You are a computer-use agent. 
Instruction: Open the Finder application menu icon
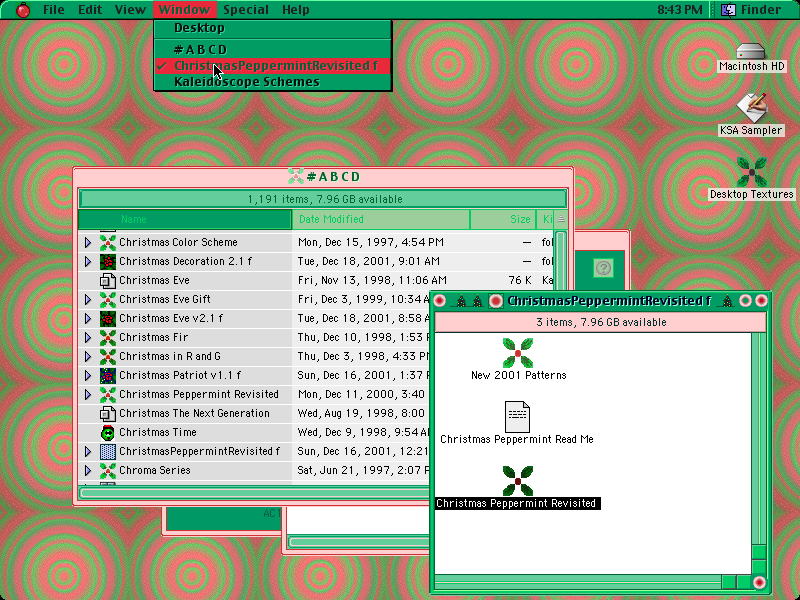pos(728,9)
